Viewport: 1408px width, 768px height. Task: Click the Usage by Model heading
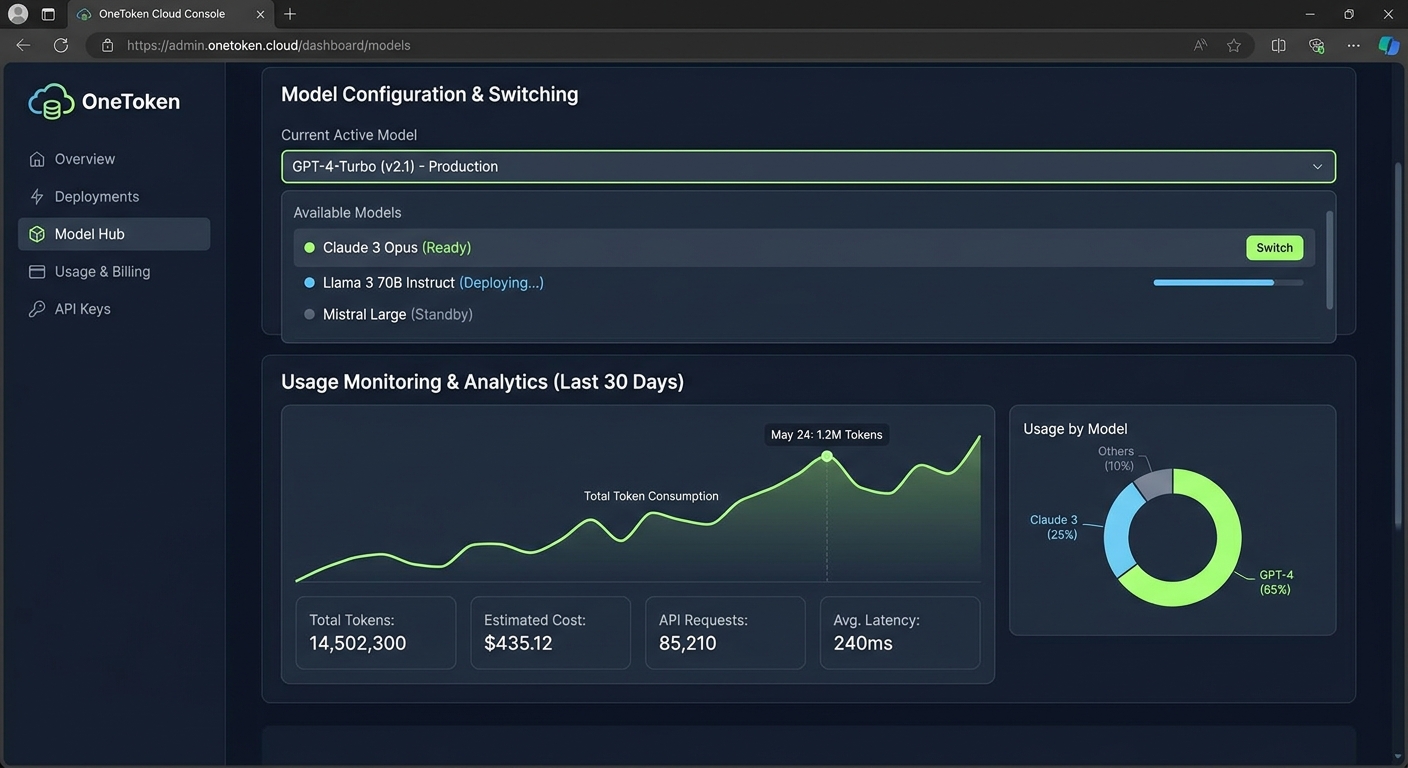(1075, 429)
